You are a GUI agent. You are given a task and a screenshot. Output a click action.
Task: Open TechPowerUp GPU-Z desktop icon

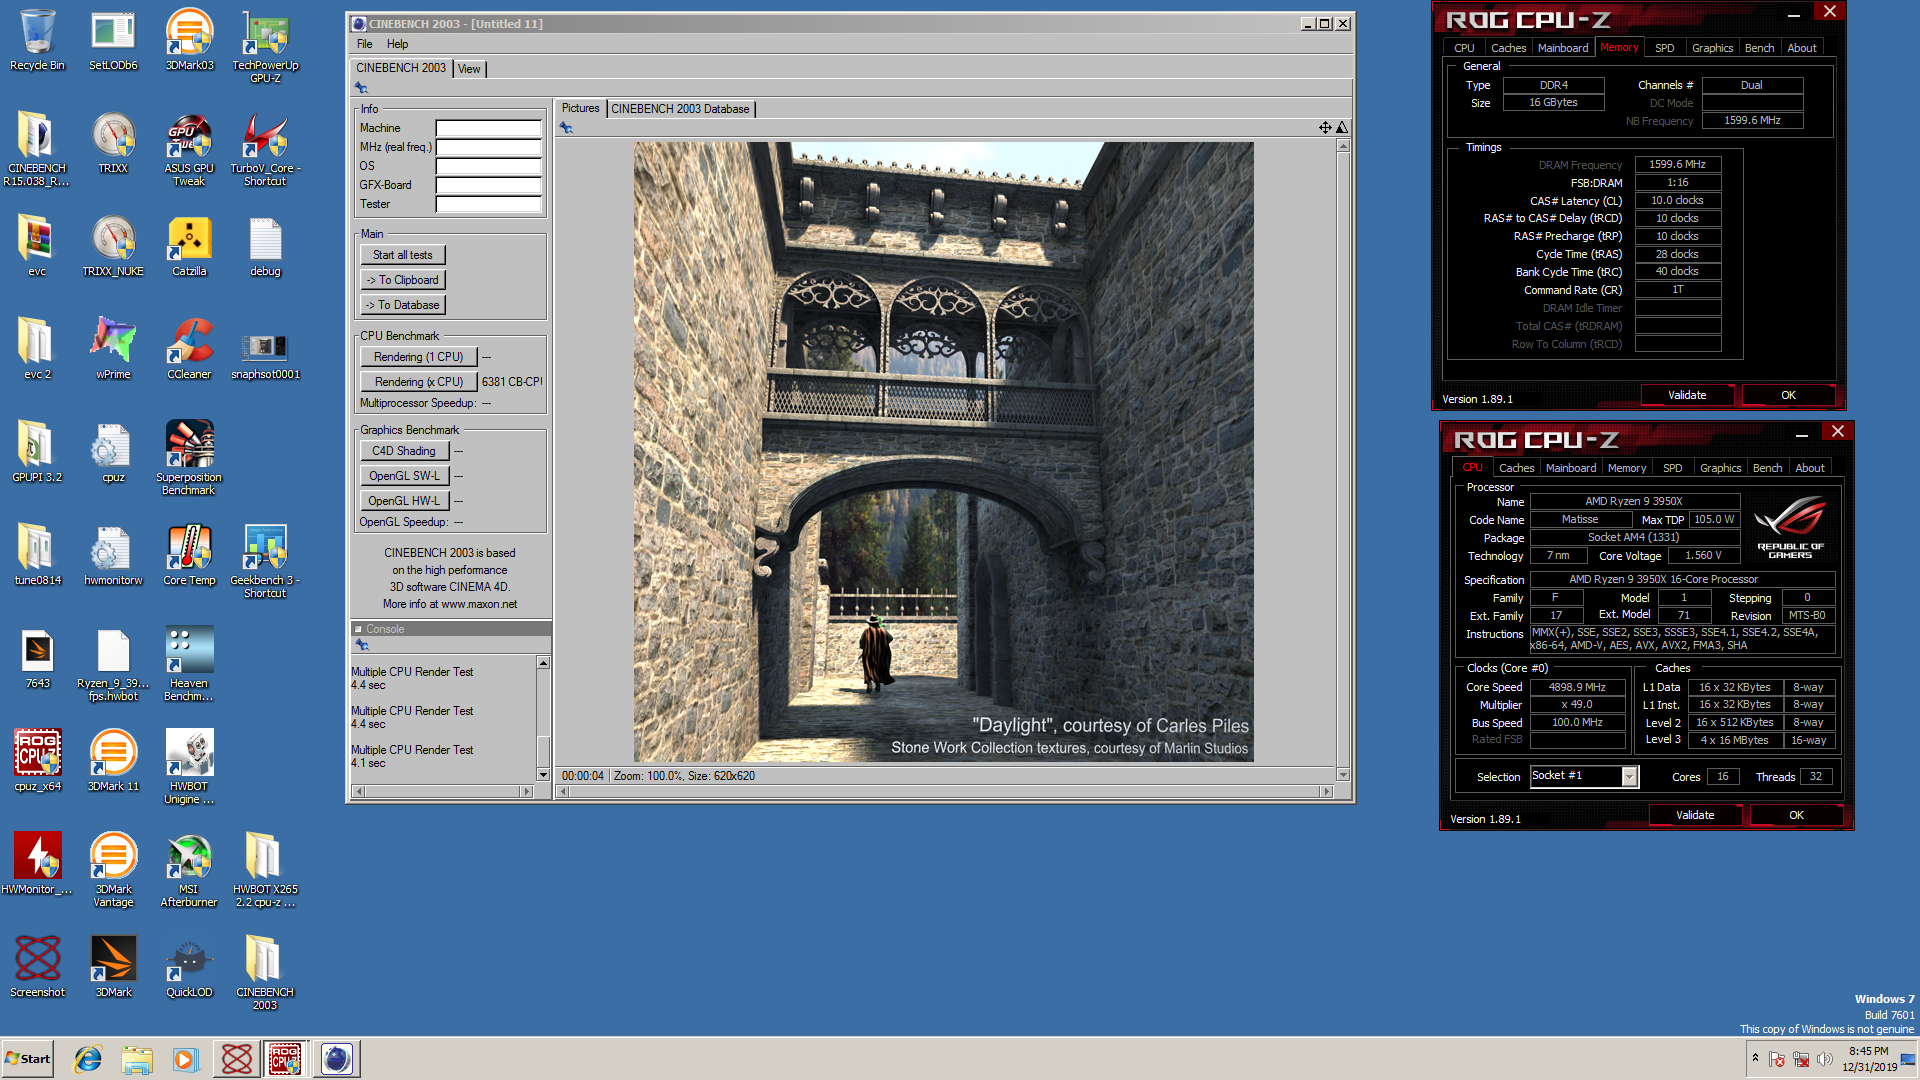point(265,46)
